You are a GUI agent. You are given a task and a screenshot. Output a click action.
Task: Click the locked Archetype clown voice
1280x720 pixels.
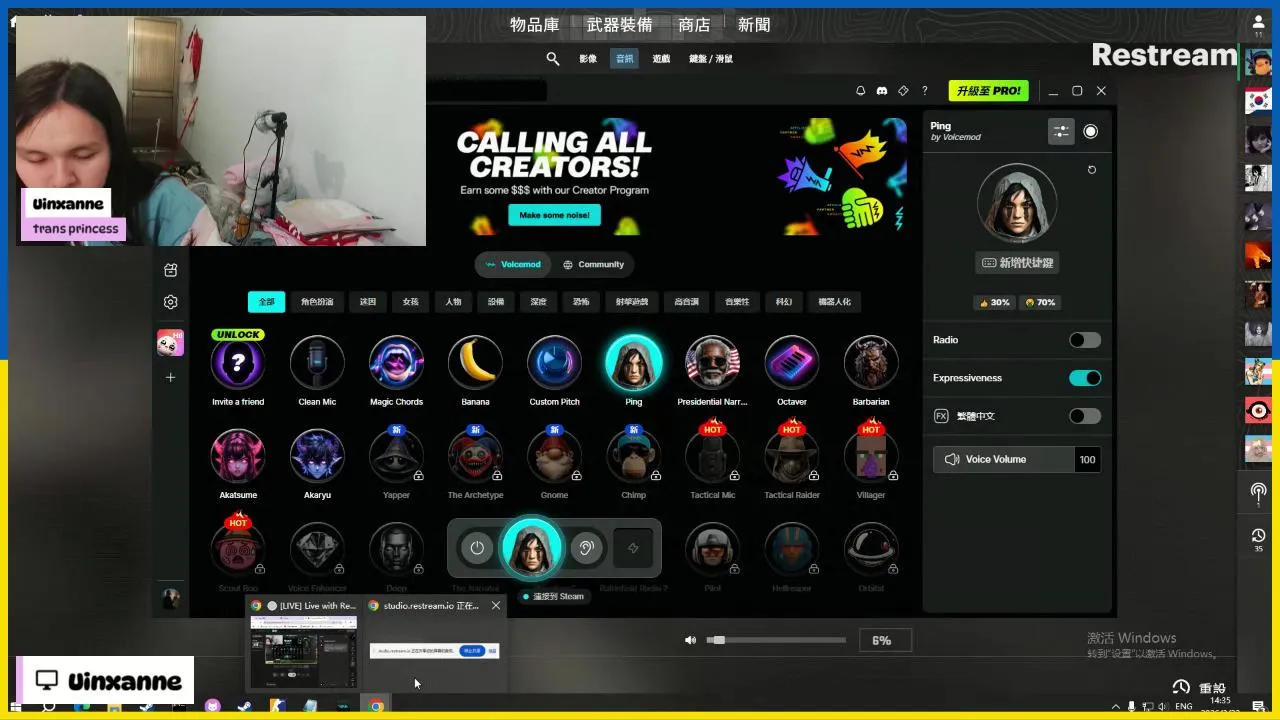tap(475, 456)
